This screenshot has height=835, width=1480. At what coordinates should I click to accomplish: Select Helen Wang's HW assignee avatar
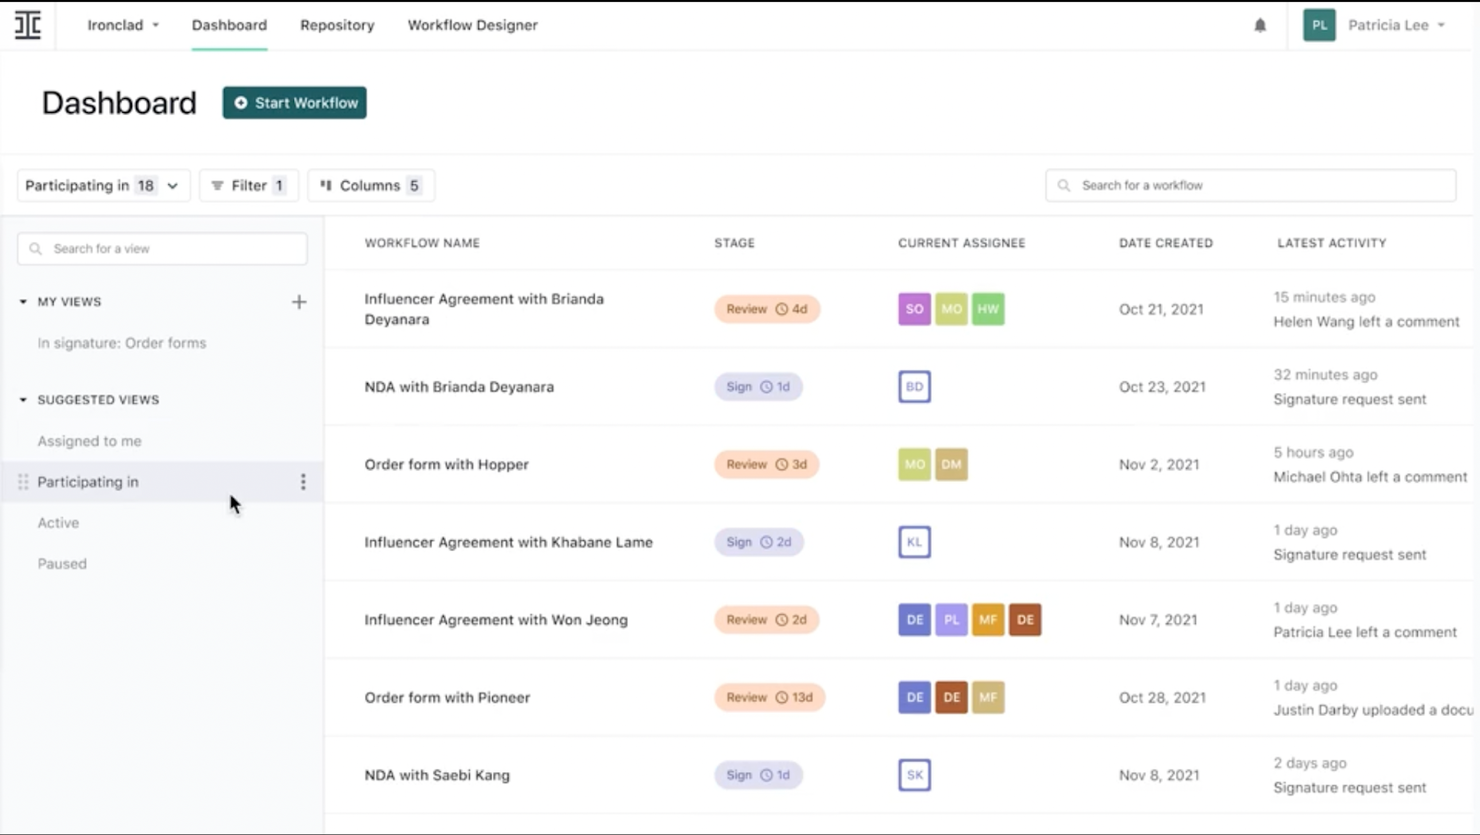click(988, 309)
